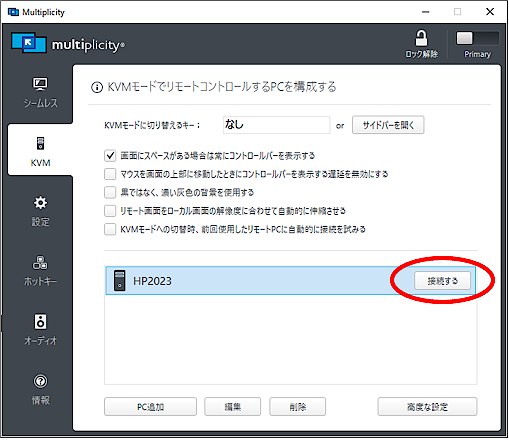Click the サイドバーを開く button
The image size is (509, 440).
click(388, 125)
